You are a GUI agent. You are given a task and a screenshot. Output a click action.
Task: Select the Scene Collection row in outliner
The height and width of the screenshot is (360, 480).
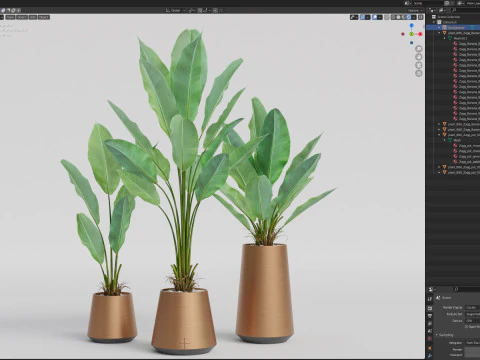coord(453,17)
